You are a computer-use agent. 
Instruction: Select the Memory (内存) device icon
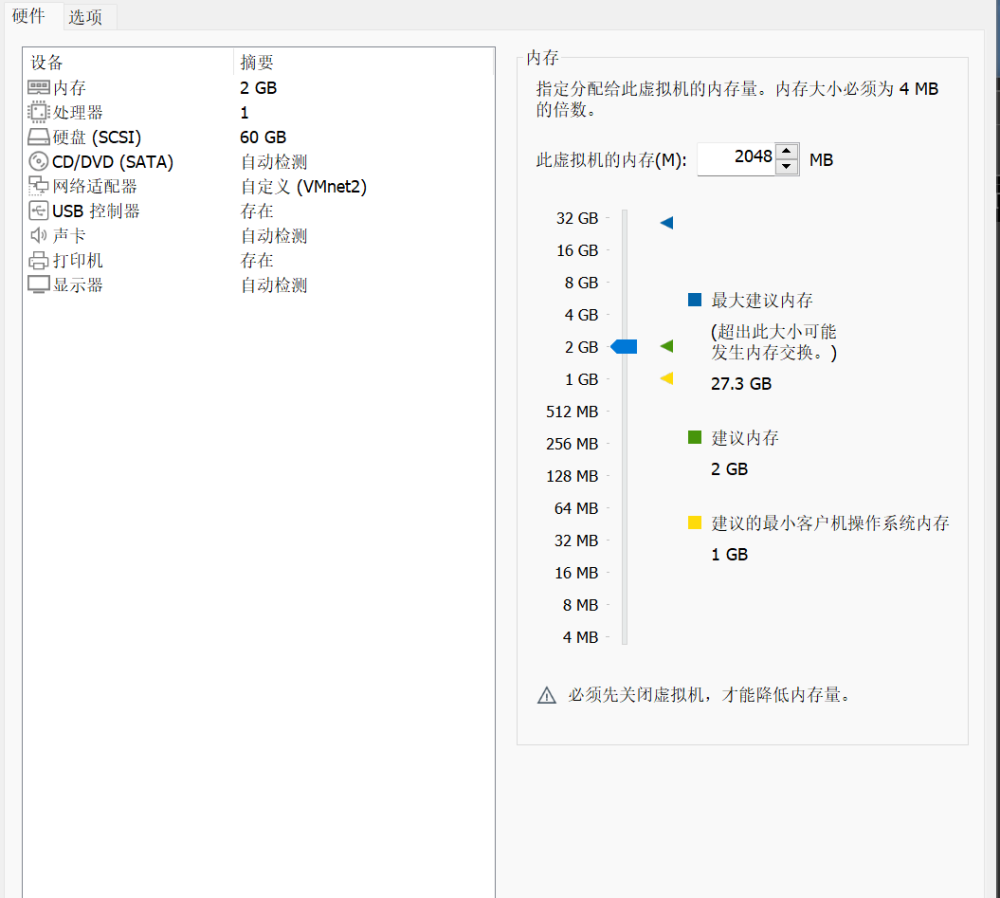pyautogui.click(x=38, y=88)
